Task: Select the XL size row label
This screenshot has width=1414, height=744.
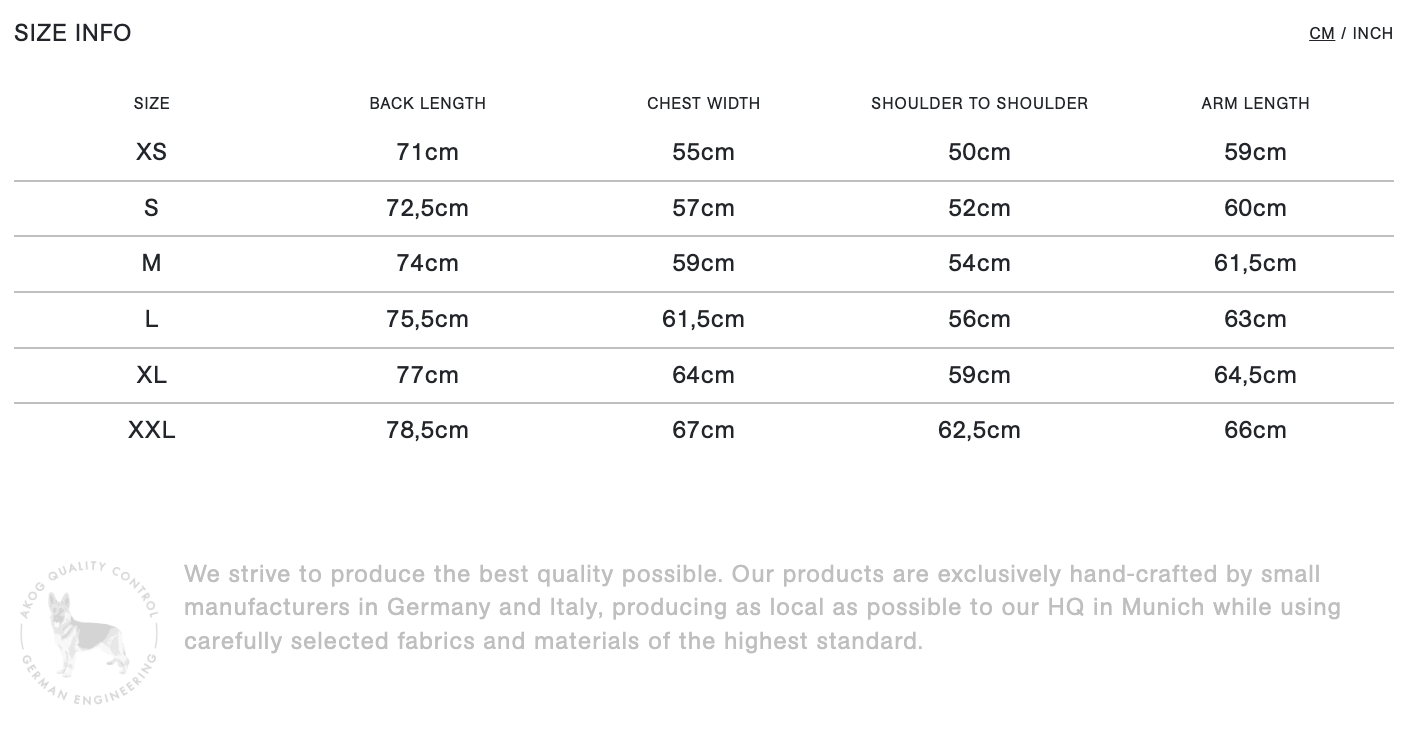Action: [152, 375]
